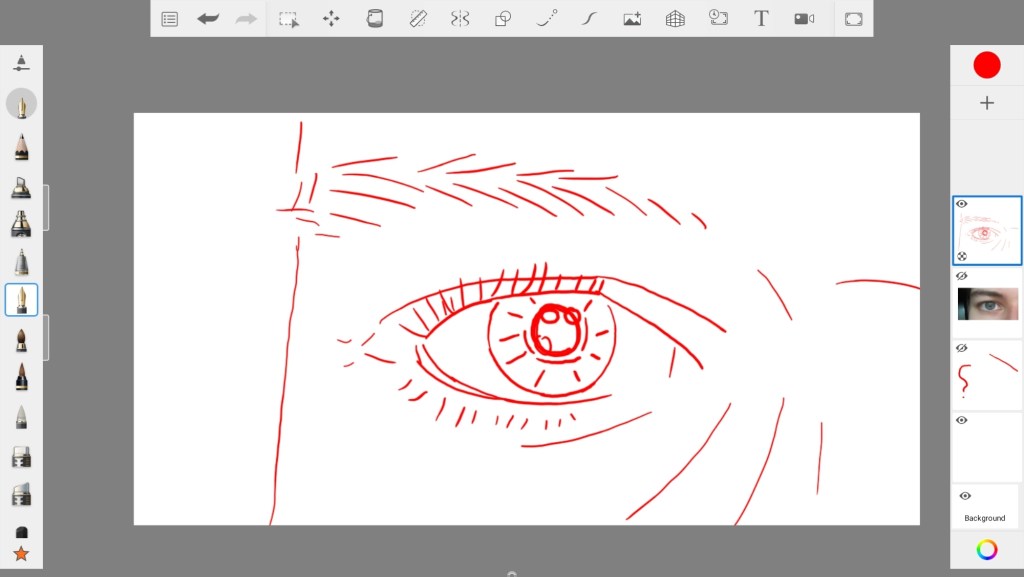Image resolution: width=1024 pixels, height=577 pixels.
Task: Choose the Selection marquee tool
Action: coord(289,19)
